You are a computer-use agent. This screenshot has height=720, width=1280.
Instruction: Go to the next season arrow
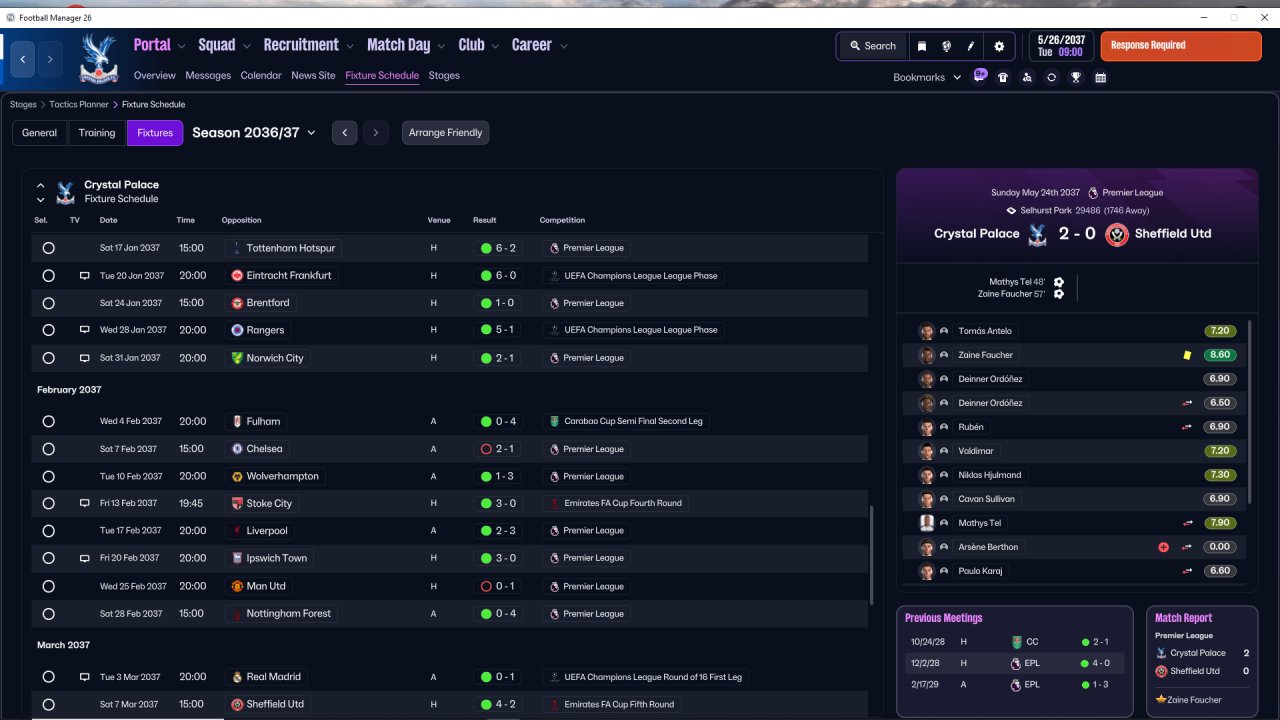click(376, 132)
